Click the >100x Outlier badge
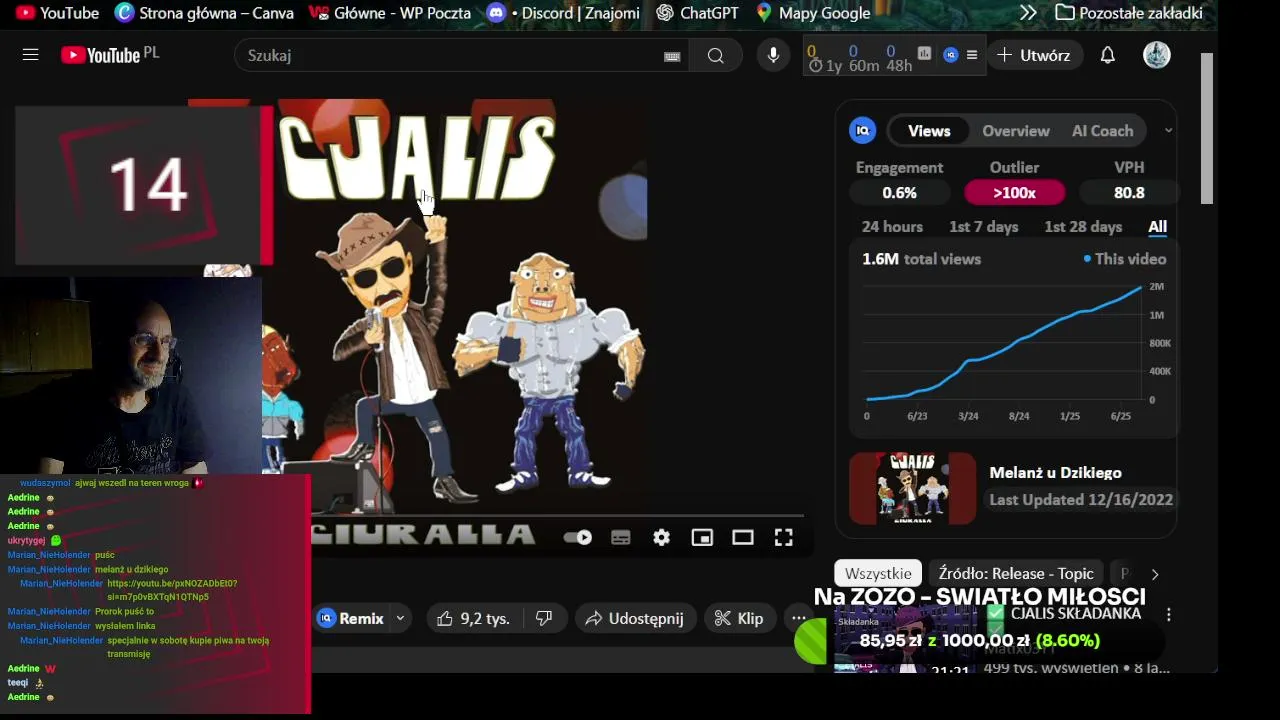This screenshot has width=1280, height=720. [x=1014, y=193]
